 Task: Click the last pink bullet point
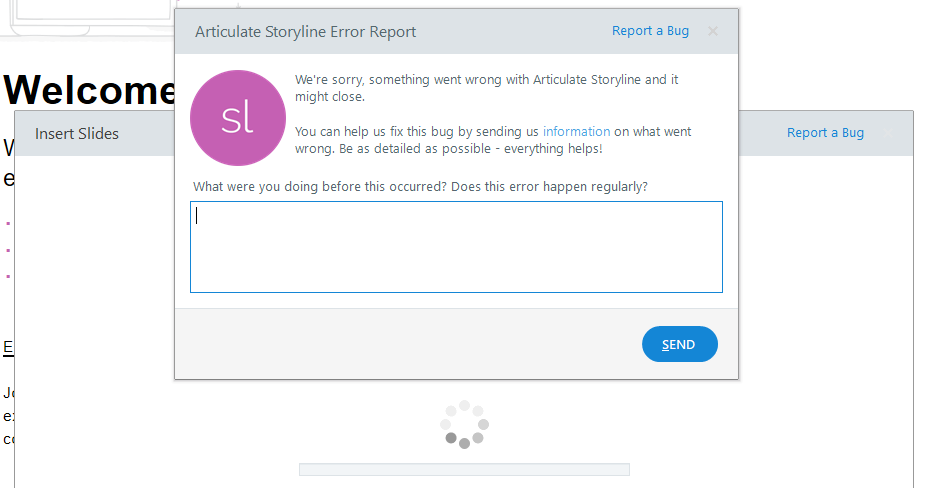click(8, 276)
